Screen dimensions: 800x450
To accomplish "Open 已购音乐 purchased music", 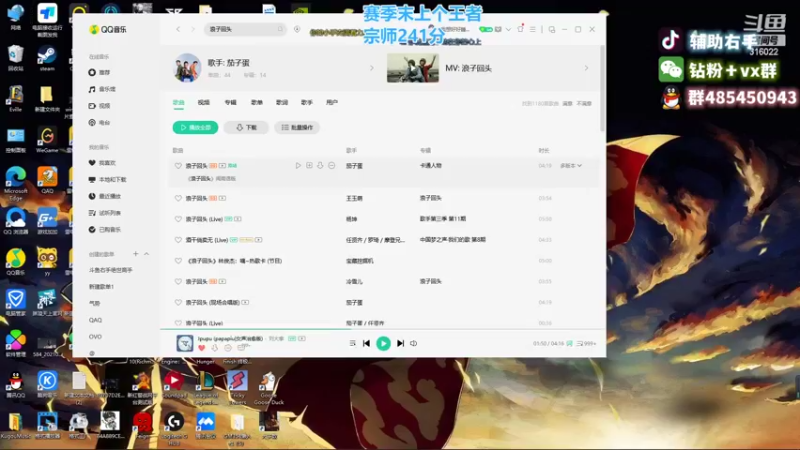I will coord(105,230).
